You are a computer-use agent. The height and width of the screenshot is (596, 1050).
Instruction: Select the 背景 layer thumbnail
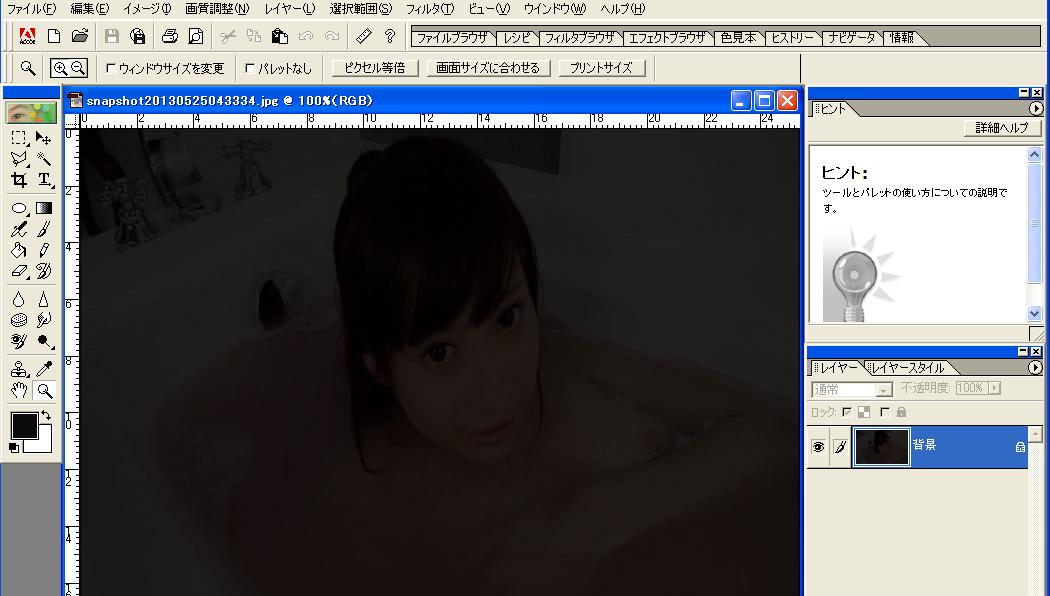[882, 447]
